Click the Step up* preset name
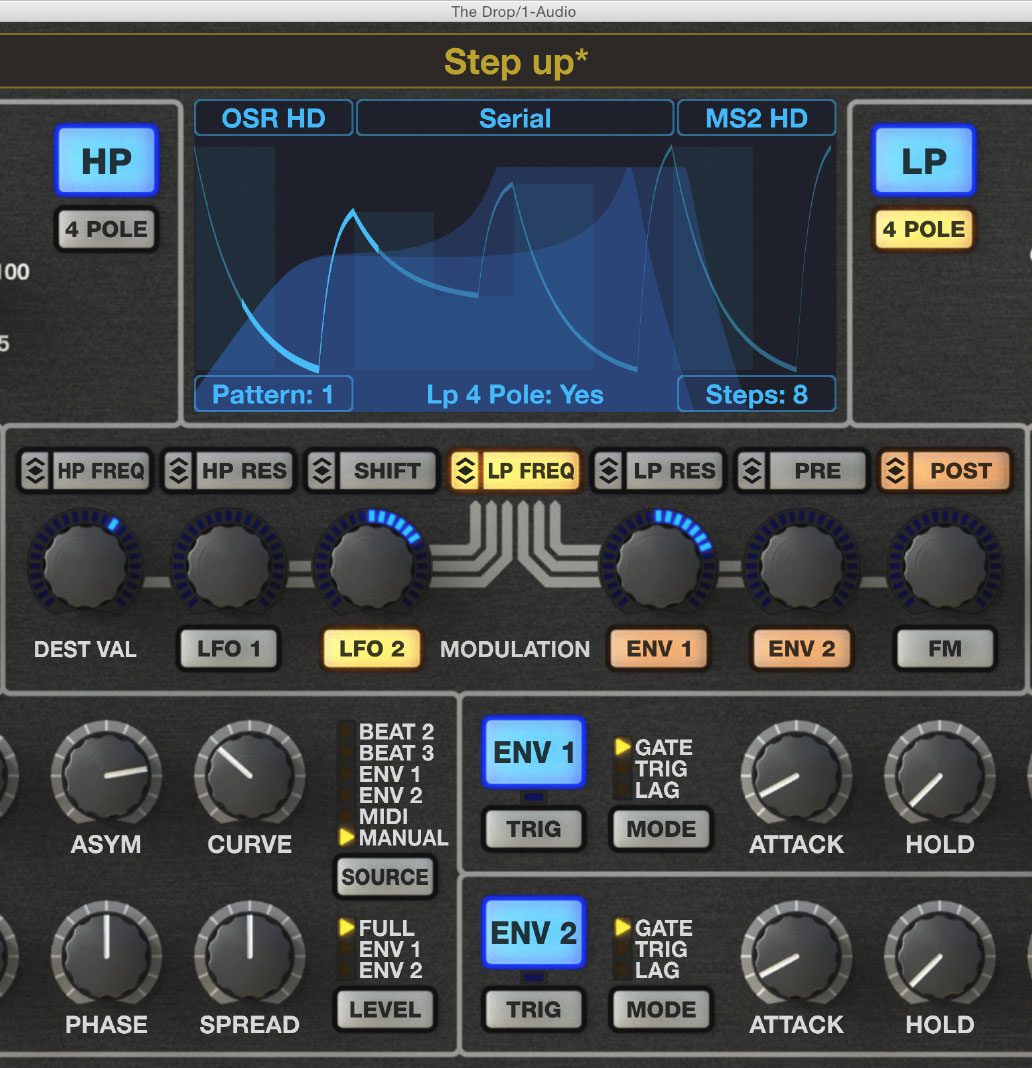Viewport: 1032px width, 1068px height. pyautogui.click(x=516, y=62)
